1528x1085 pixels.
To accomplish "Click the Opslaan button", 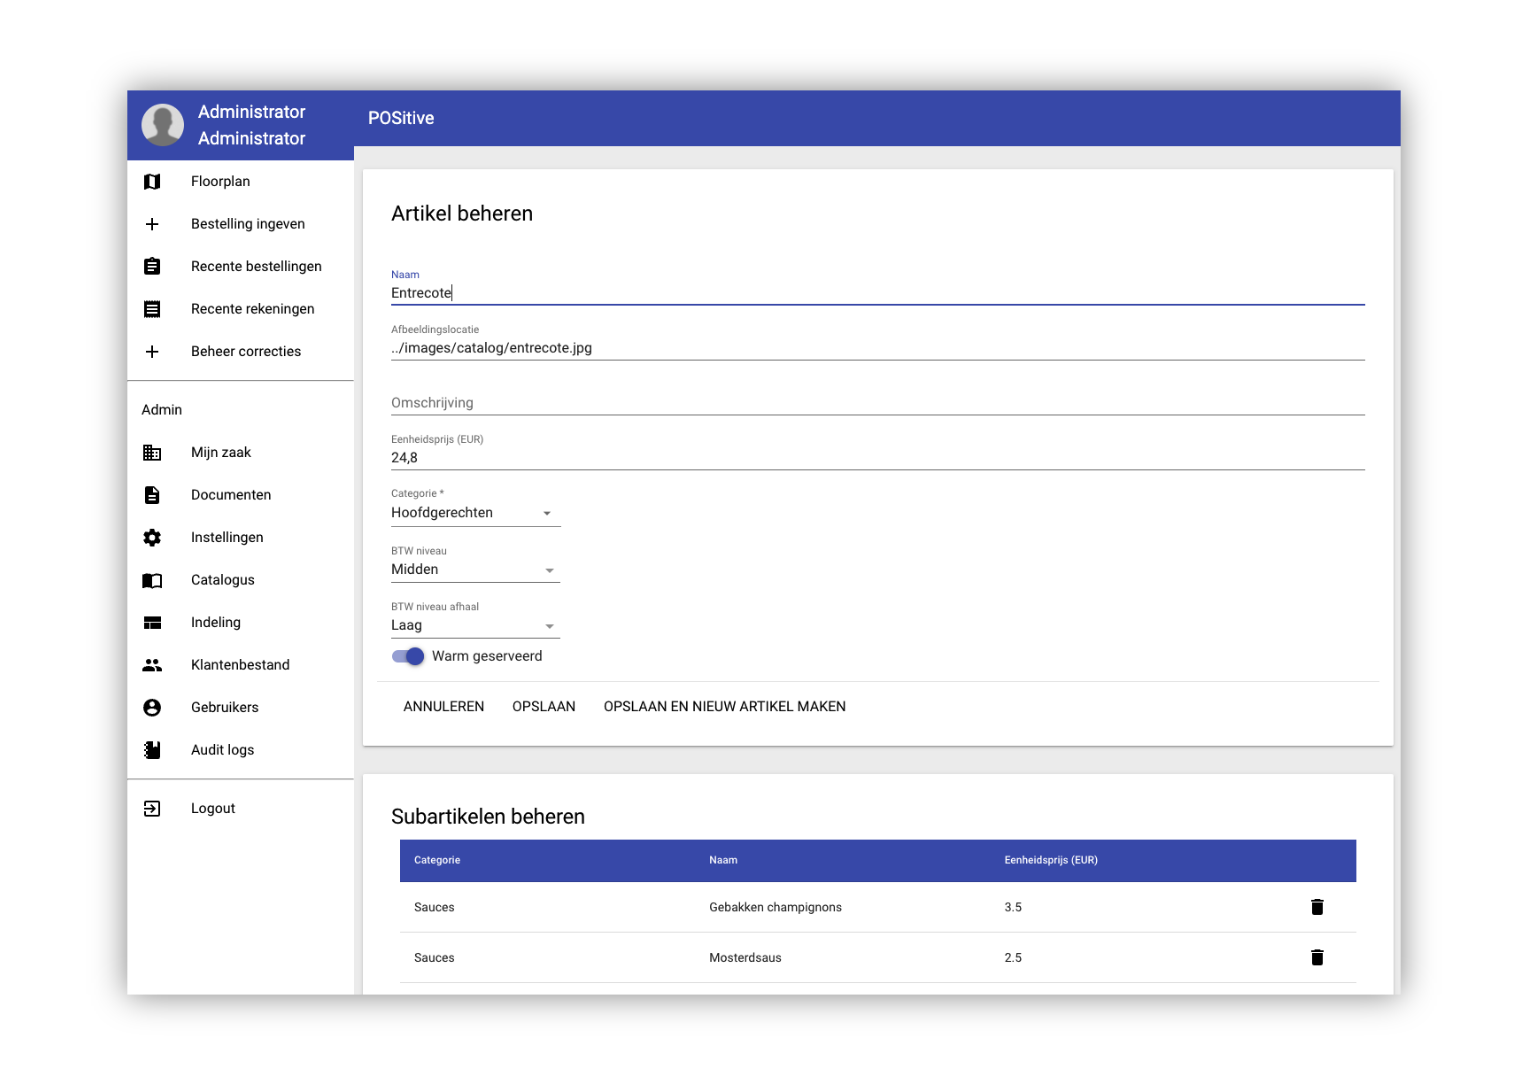I will [544, 707].
